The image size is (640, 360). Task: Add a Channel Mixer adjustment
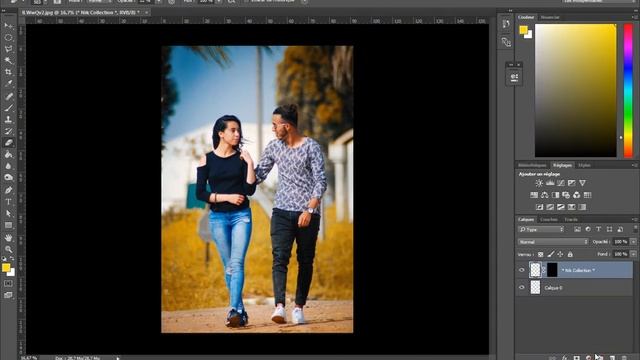click(576, 195)
